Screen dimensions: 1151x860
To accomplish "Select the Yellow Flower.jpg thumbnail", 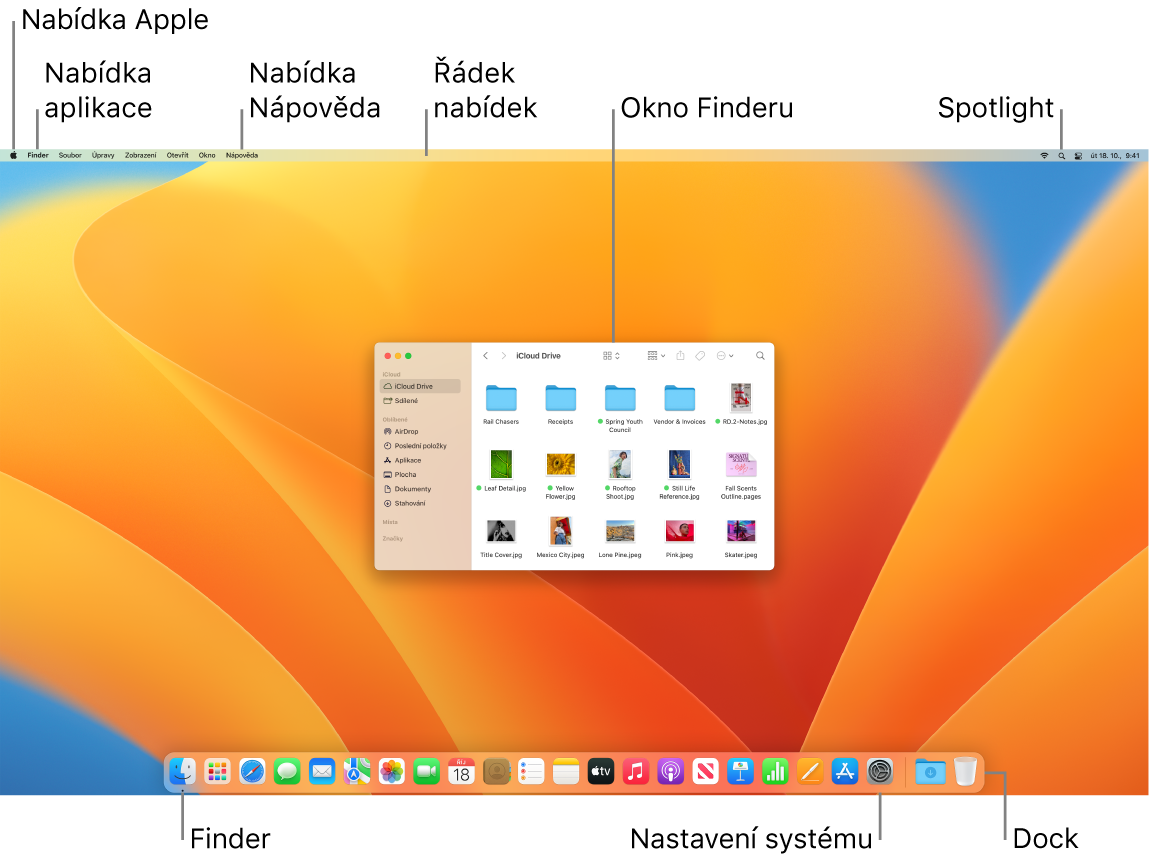I will 561,464.
